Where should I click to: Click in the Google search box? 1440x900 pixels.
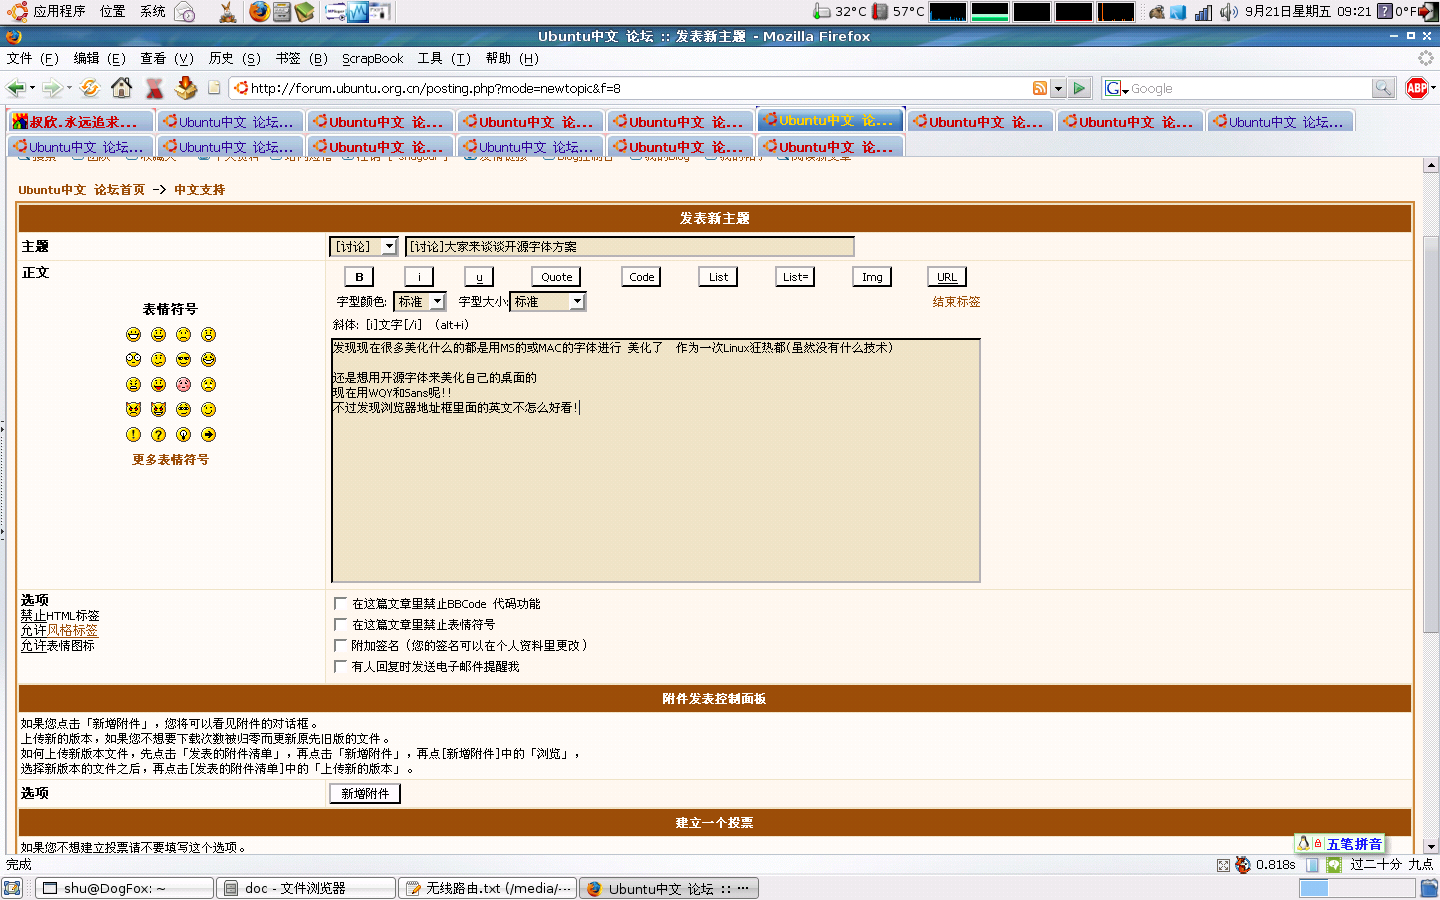pos(1250,89)
